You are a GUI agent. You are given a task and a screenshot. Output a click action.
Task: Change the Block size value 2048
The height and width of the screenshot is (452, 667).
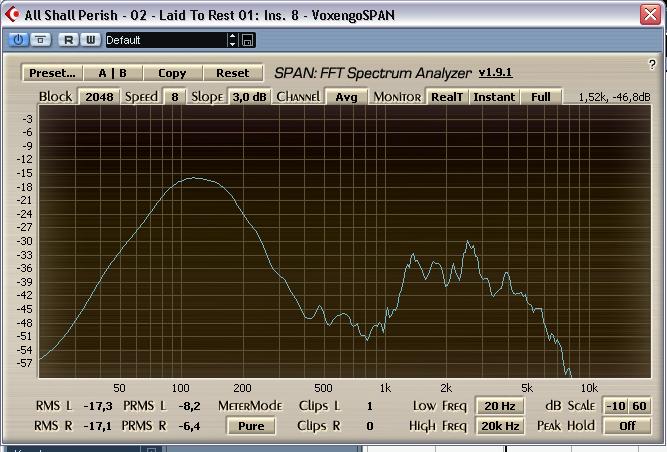point(99,97)
